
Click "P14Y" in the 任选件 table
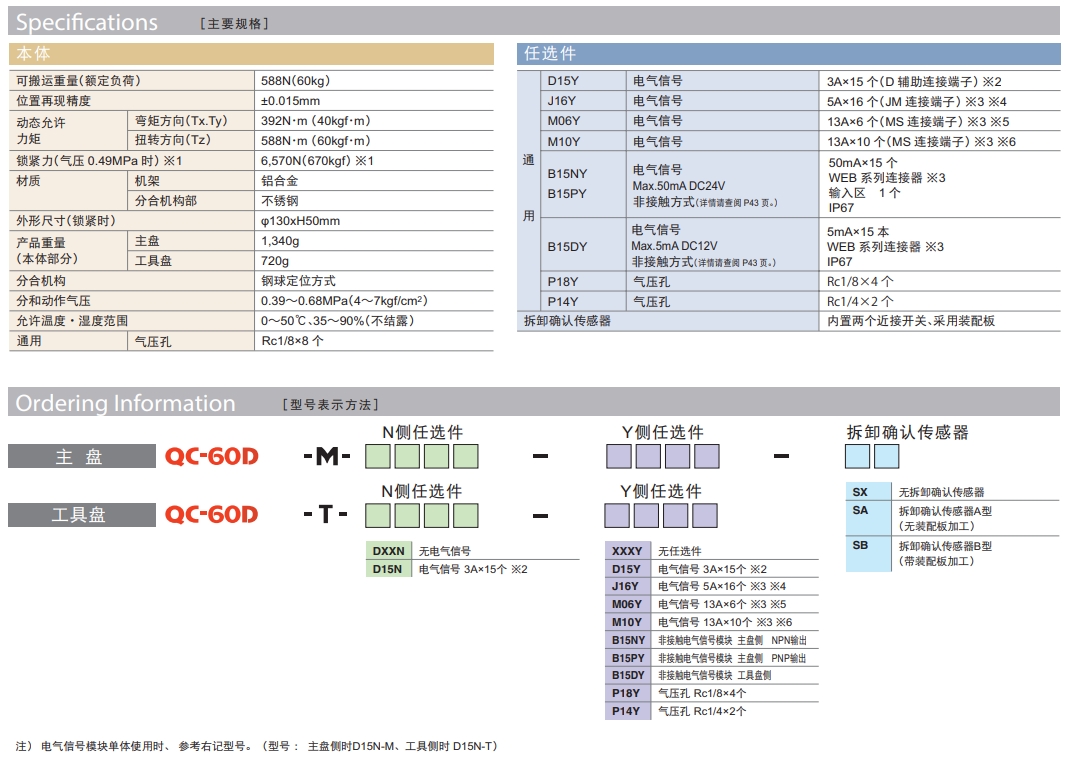(563, 301)
